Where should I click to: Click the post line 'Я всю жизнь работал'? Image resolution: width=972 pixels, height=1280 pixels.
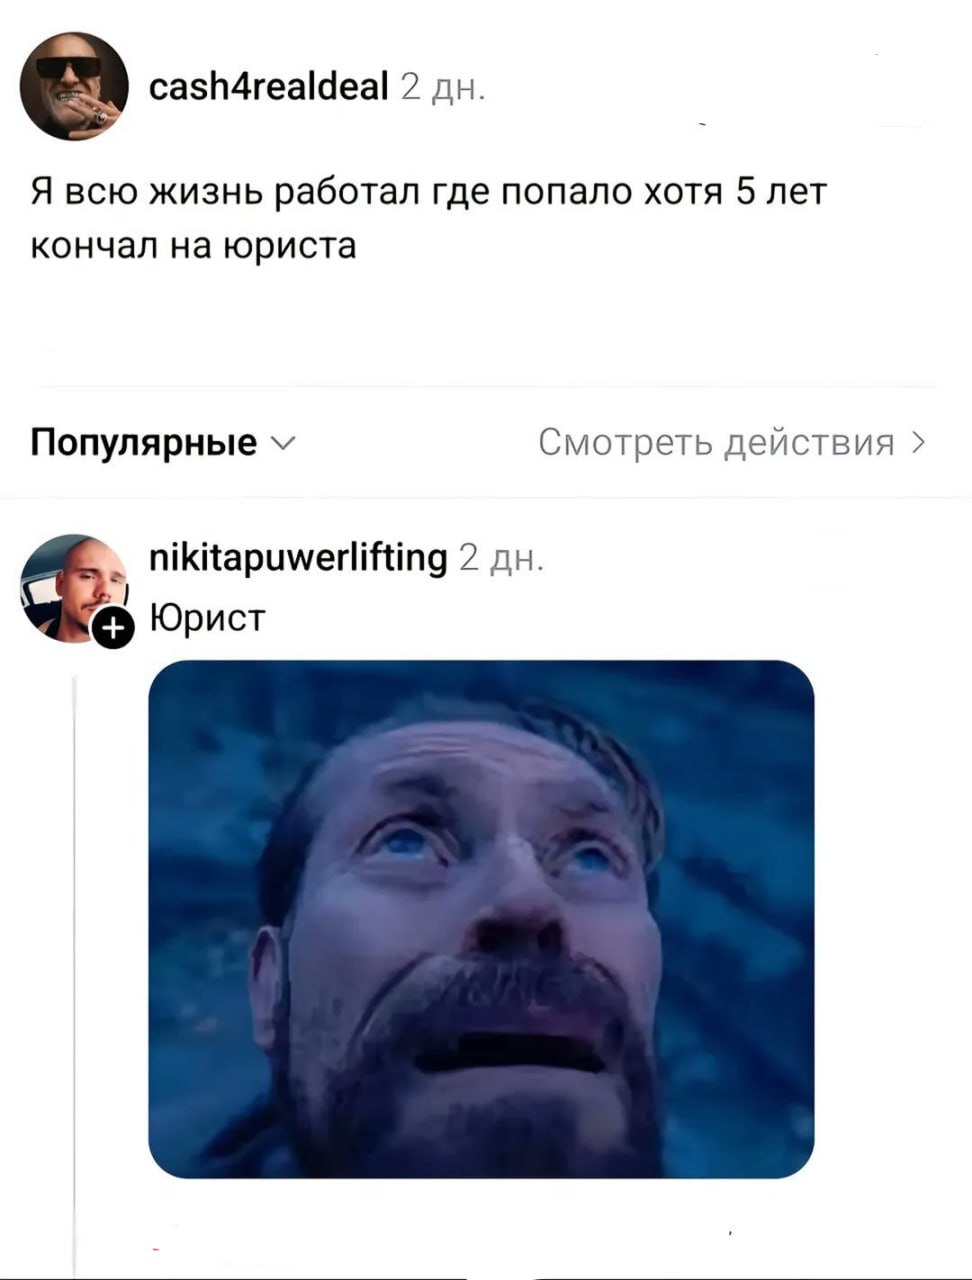[429, 190]
